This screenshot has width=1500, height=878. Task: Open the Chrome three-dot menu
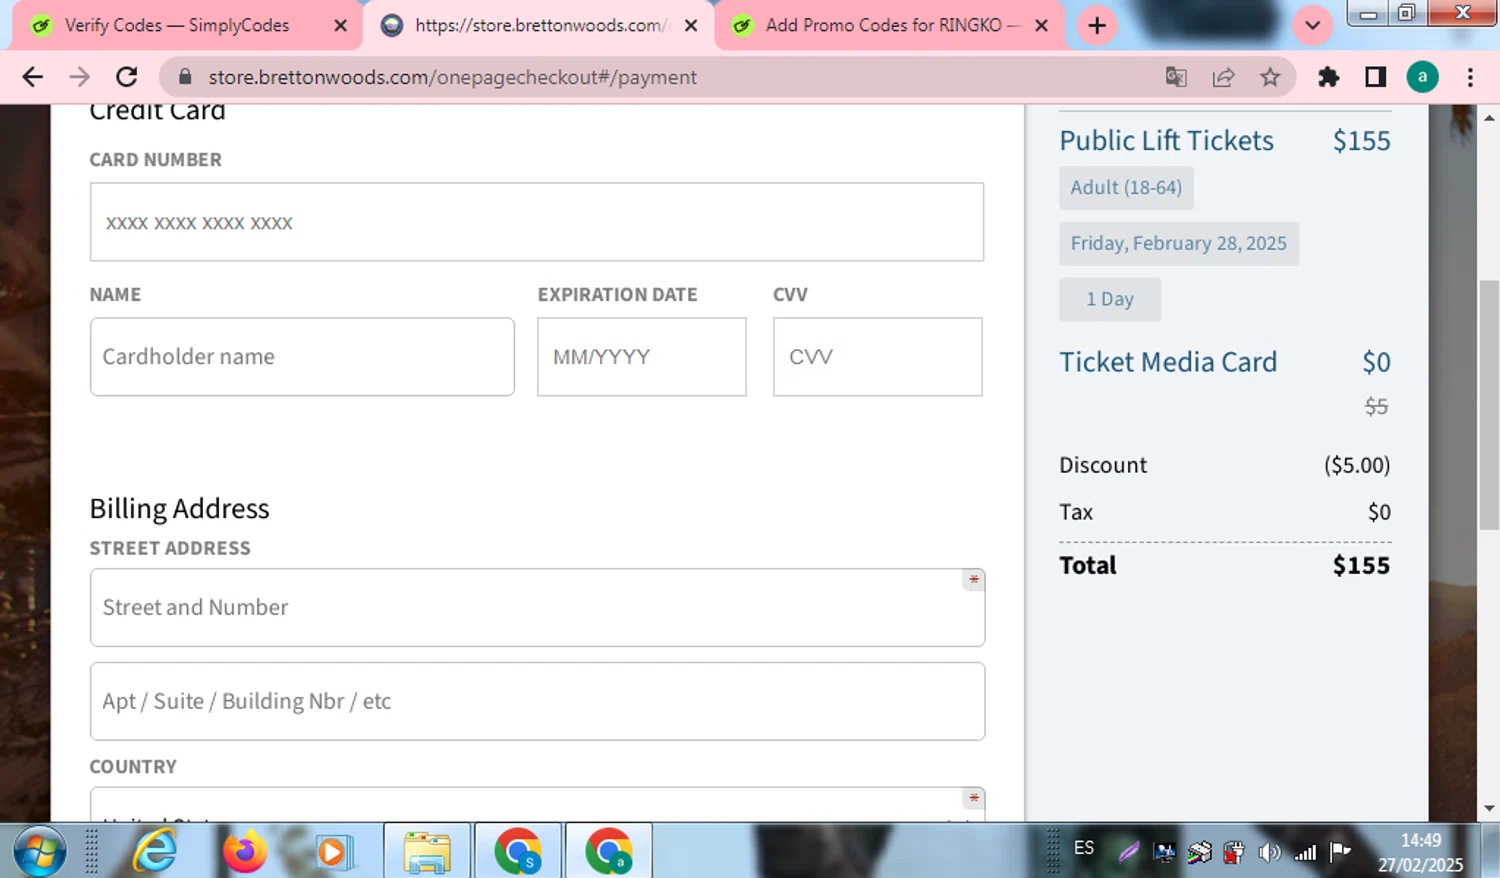(1470, 77)
